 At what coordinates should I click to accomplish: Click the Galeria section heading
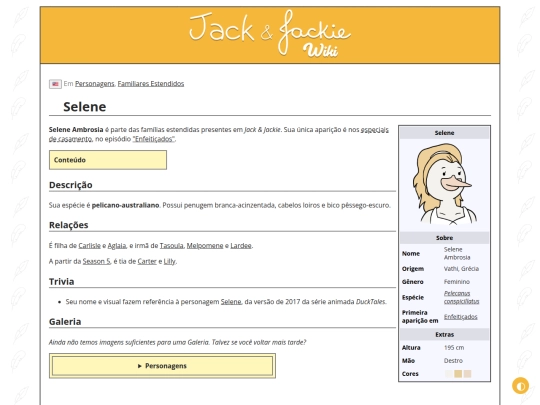point(65,322)
